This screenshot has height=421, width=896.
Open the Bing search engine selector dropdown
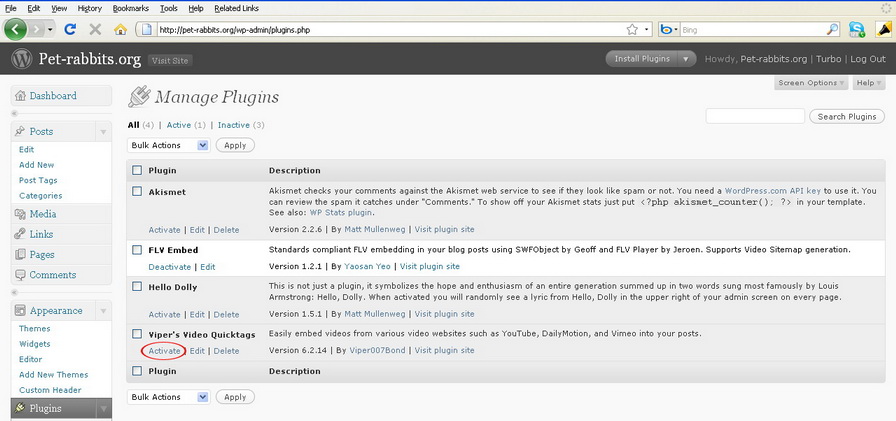coord(668,30)
